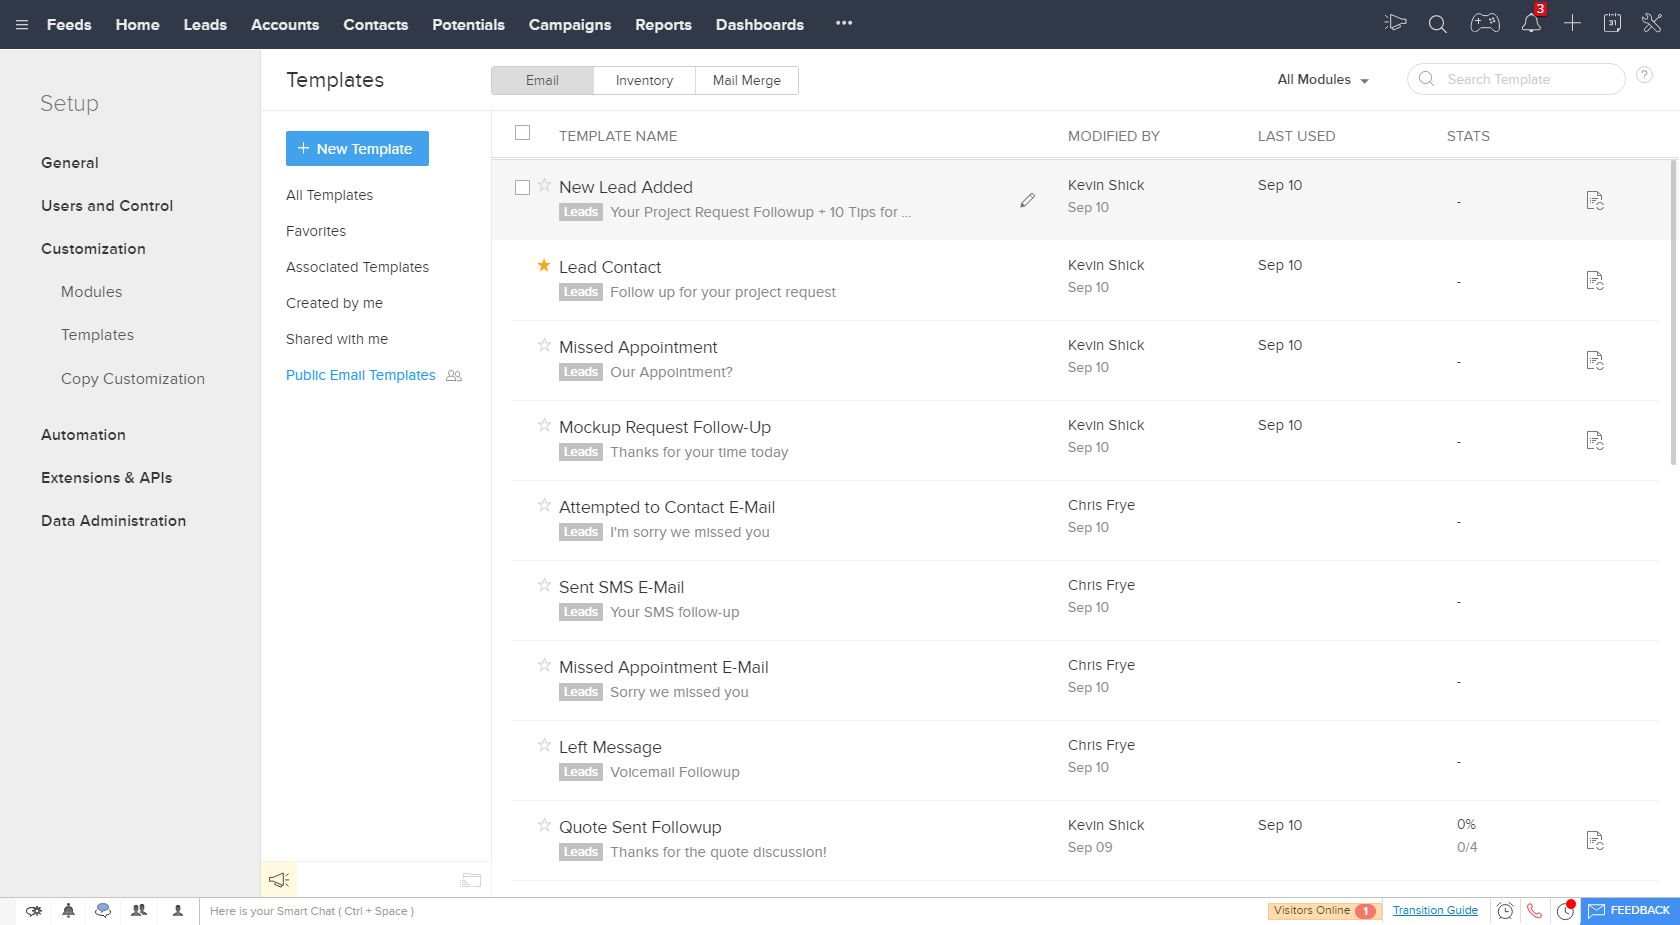
Task: Open the Transition Guide link
Action: [x=1435, y=911]
